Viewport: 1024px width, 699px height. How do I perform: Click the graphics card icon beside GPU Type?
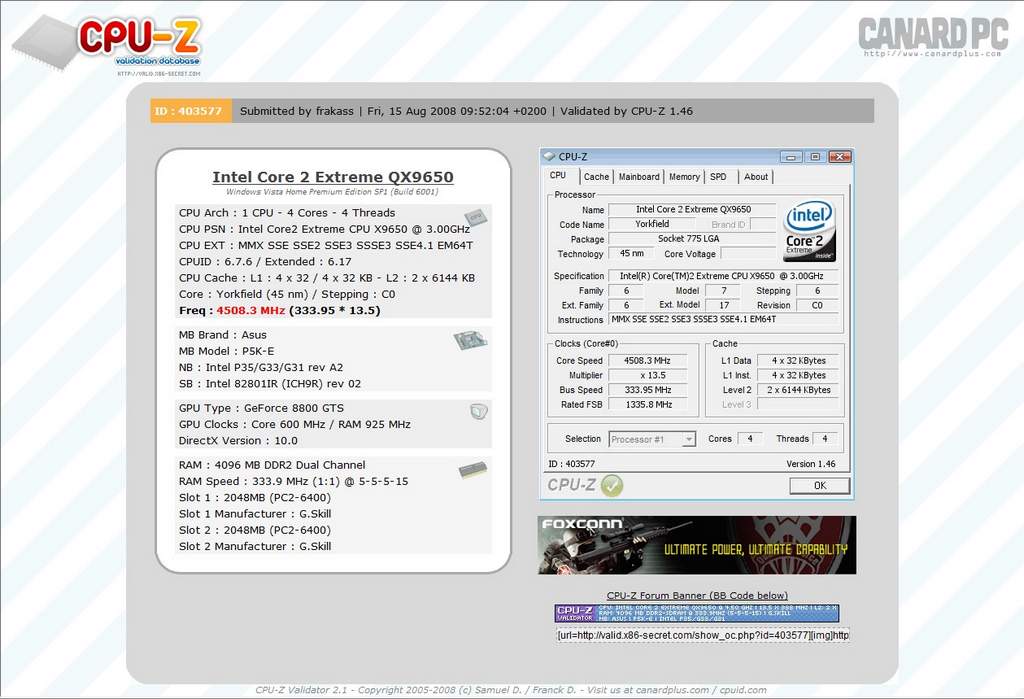[x=479, y=412]
